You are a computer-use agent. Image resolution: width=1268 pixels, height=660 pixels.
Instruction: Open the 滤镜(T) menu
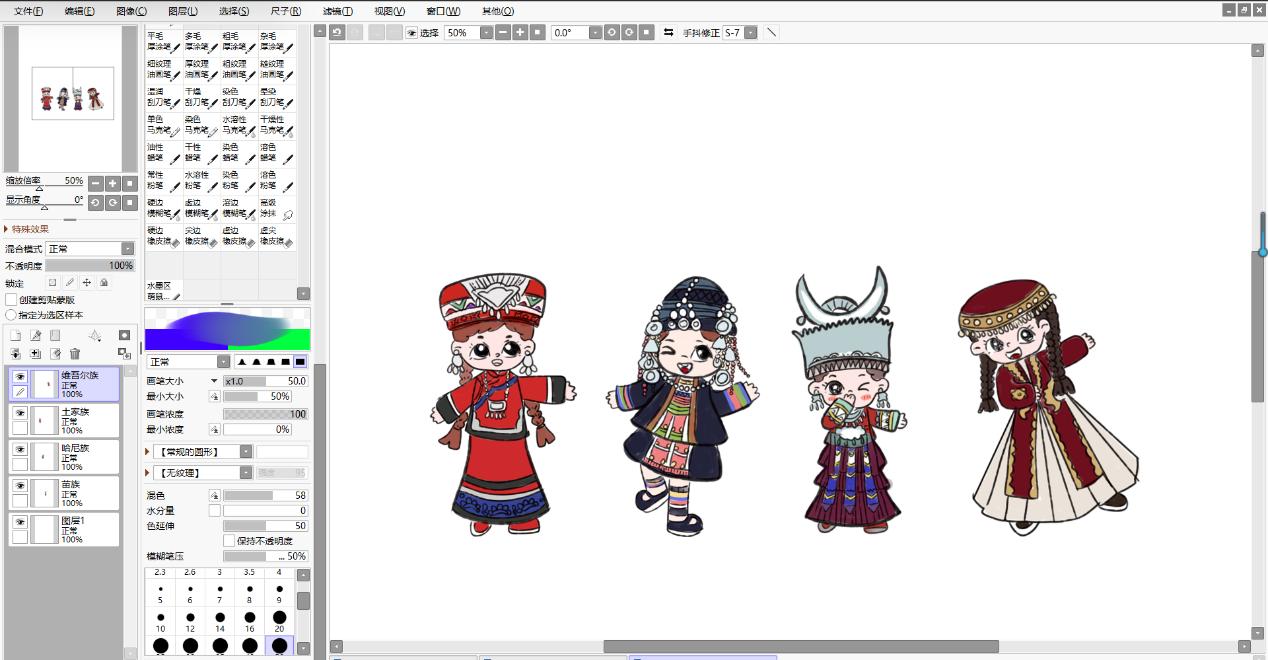coord(337,11)
